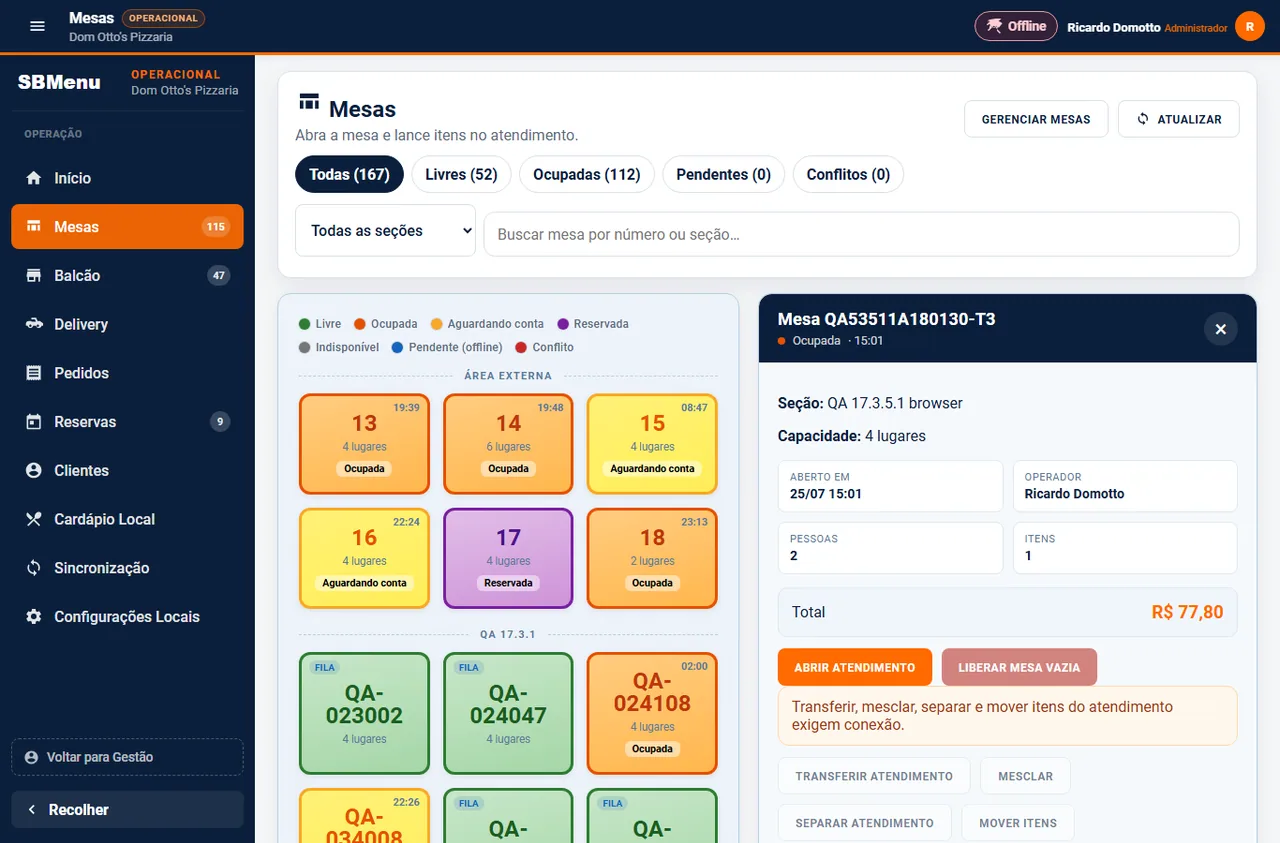The image size is (1280, 843).
Task: Click the Sincronização sync icon
Action: click(34, 568)
